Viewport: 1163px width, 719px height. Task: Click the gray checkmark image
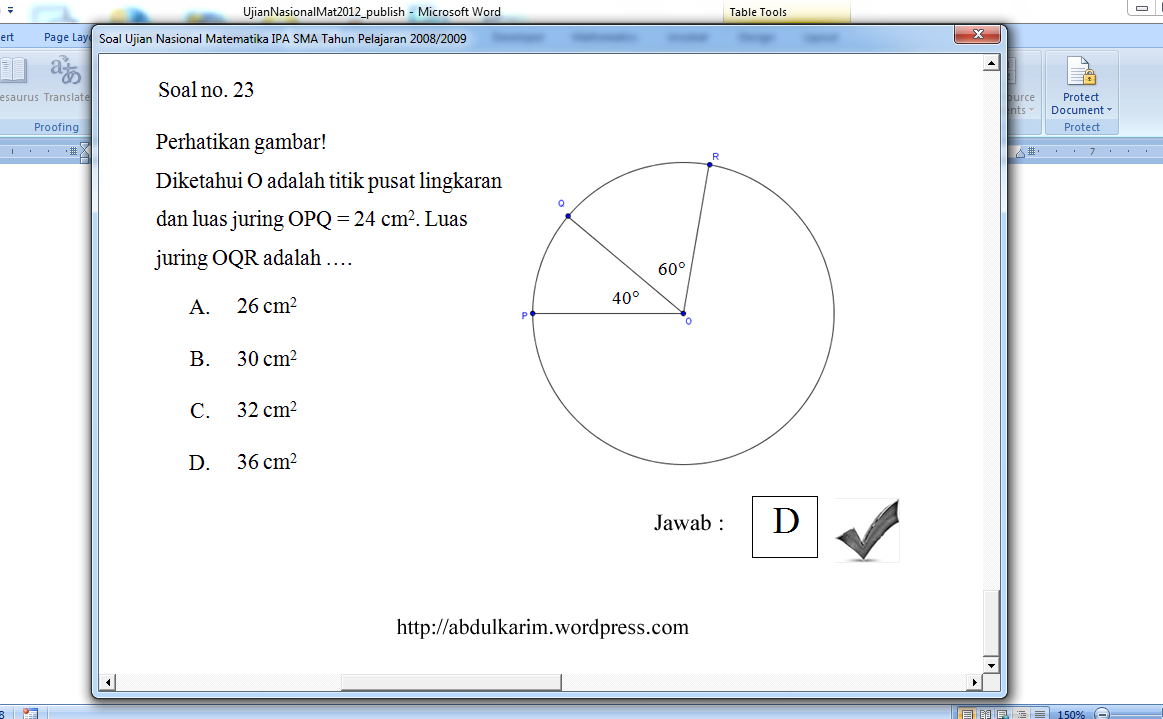pyautogui.click(x=867, y=529)
